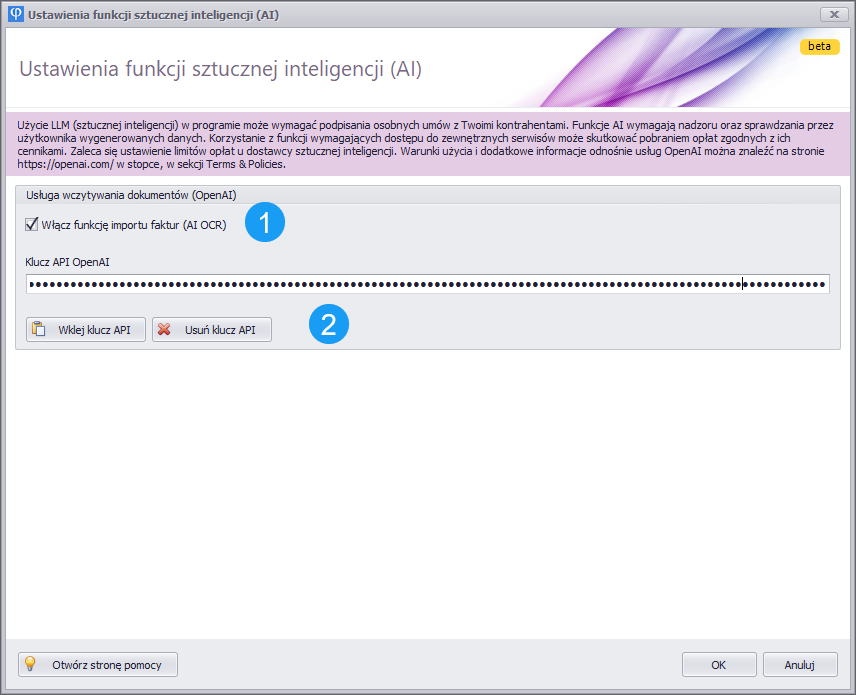Viewport: 856px width, 695px height.
Task: Click the 'Włącz funkcję importu faktur' label text
Action: (x=134, y=225)
